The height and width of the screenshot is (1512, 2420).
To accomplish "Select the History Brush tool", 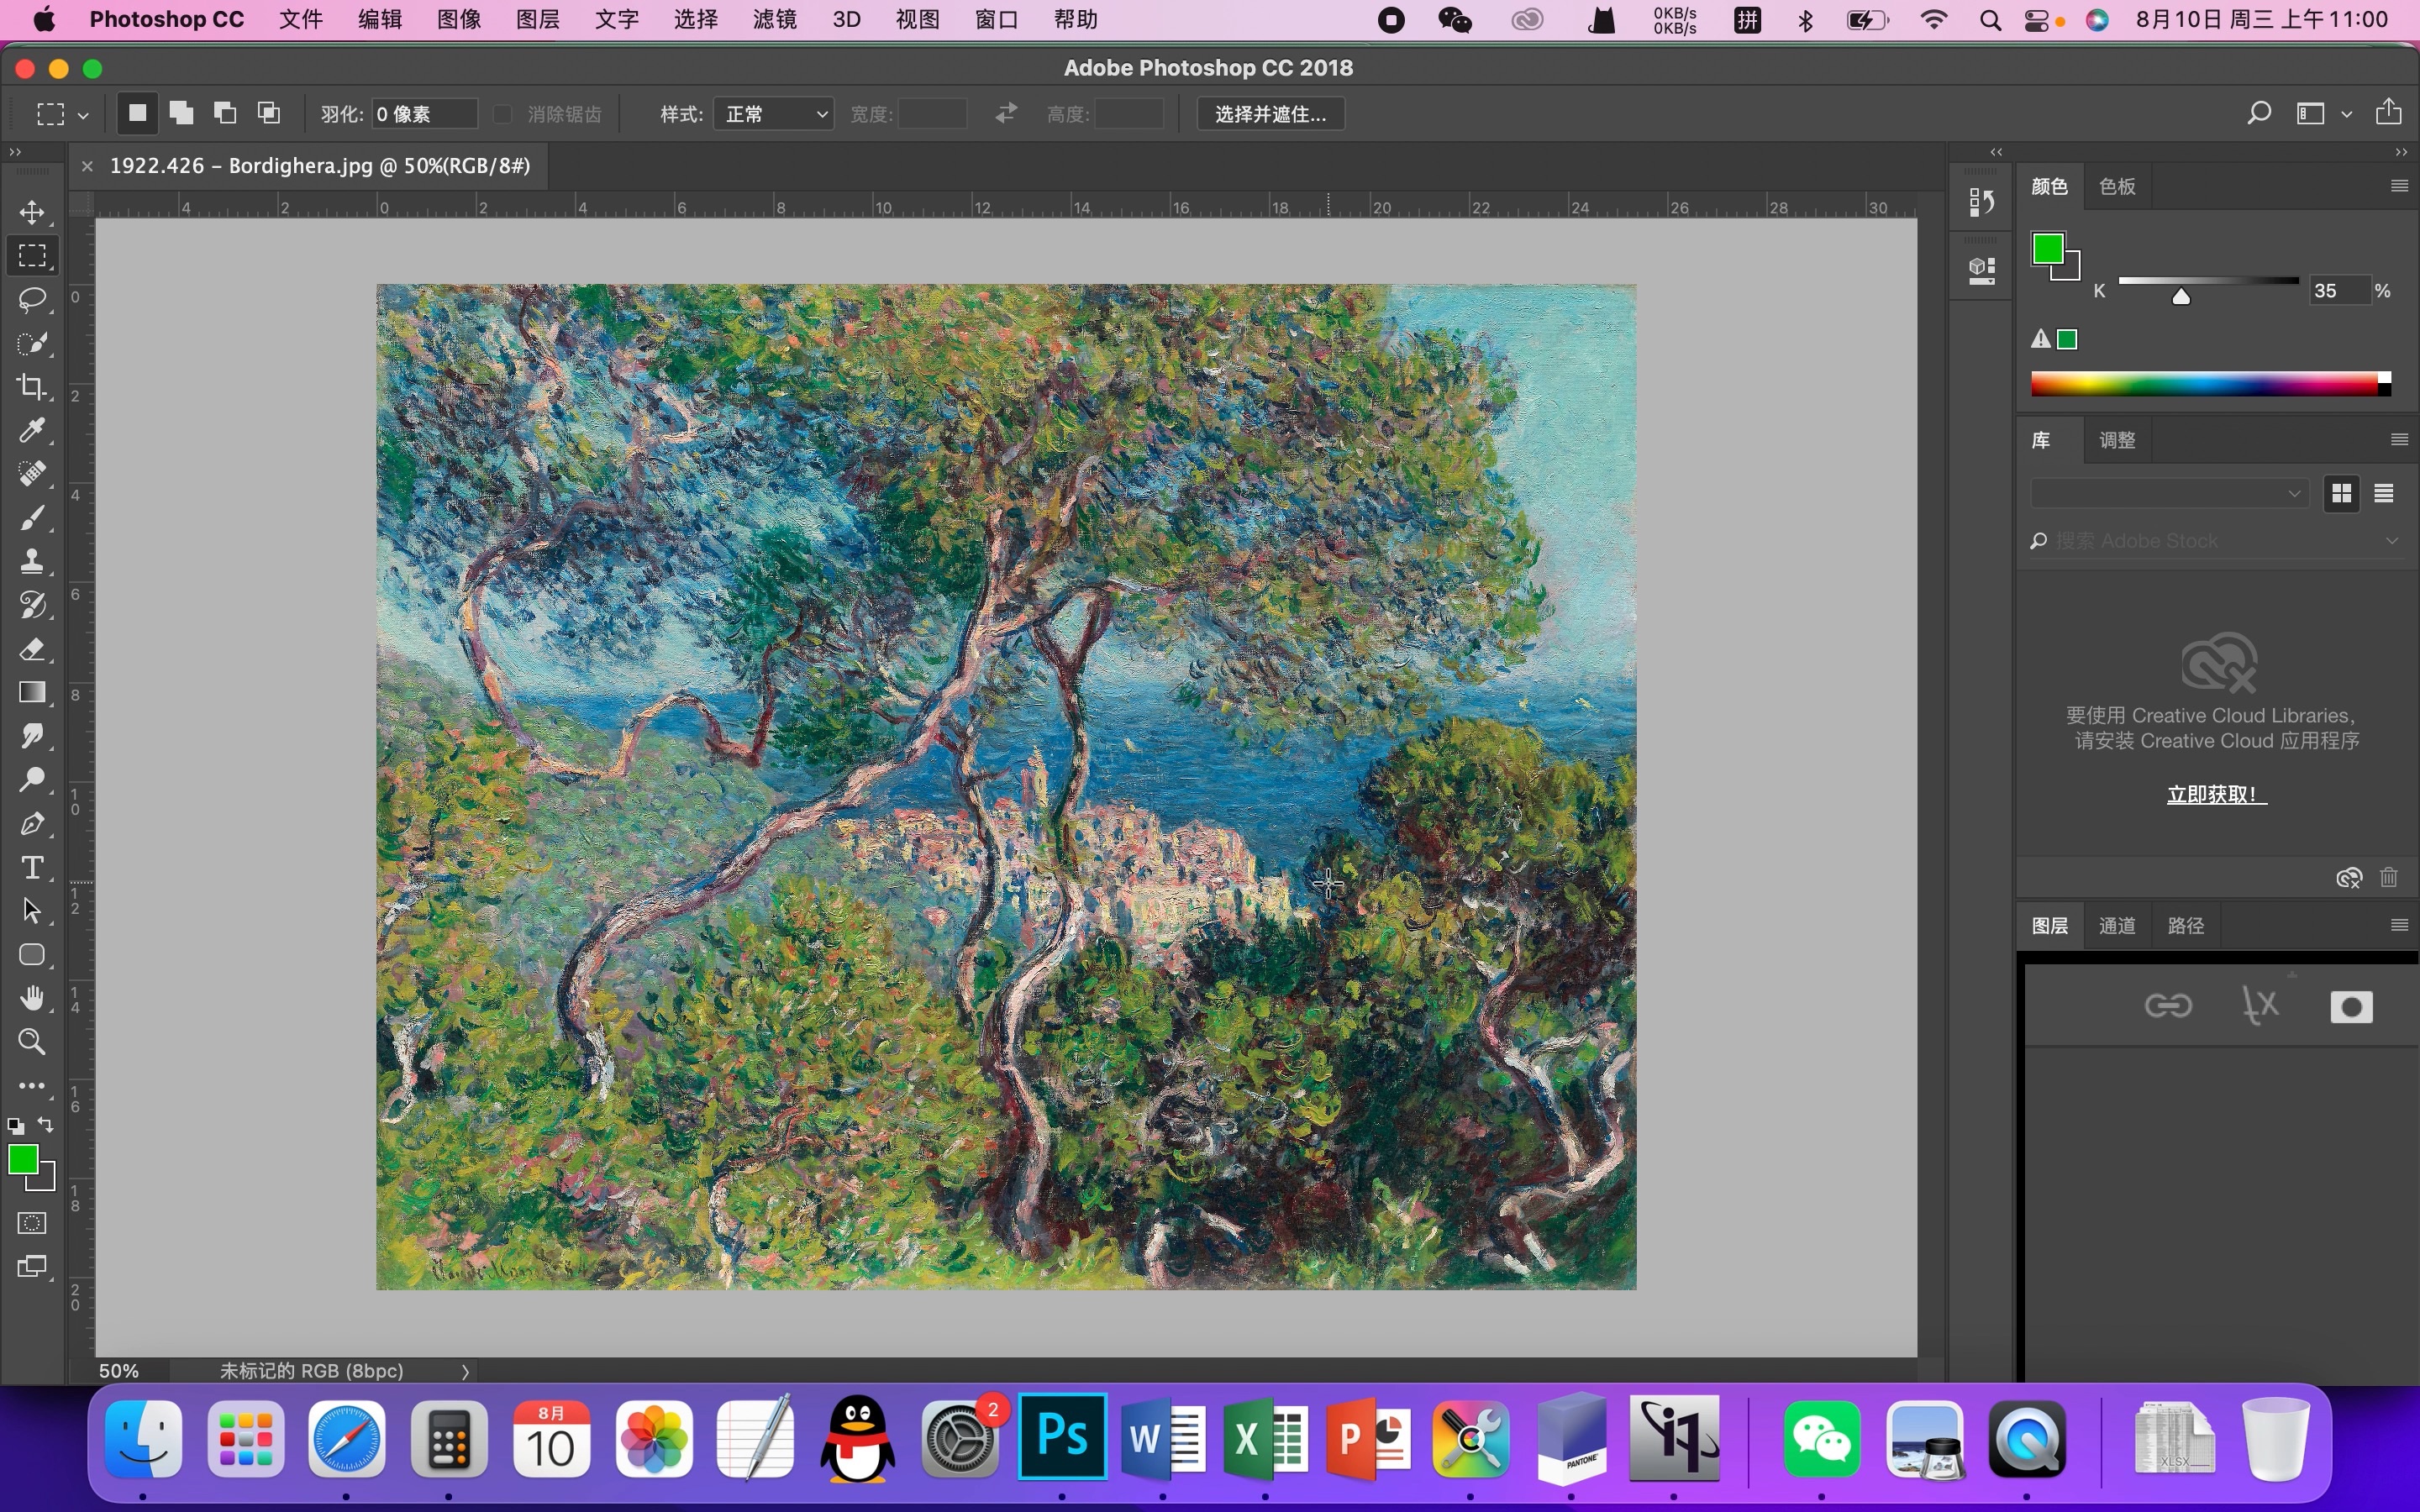I will 32,605.
